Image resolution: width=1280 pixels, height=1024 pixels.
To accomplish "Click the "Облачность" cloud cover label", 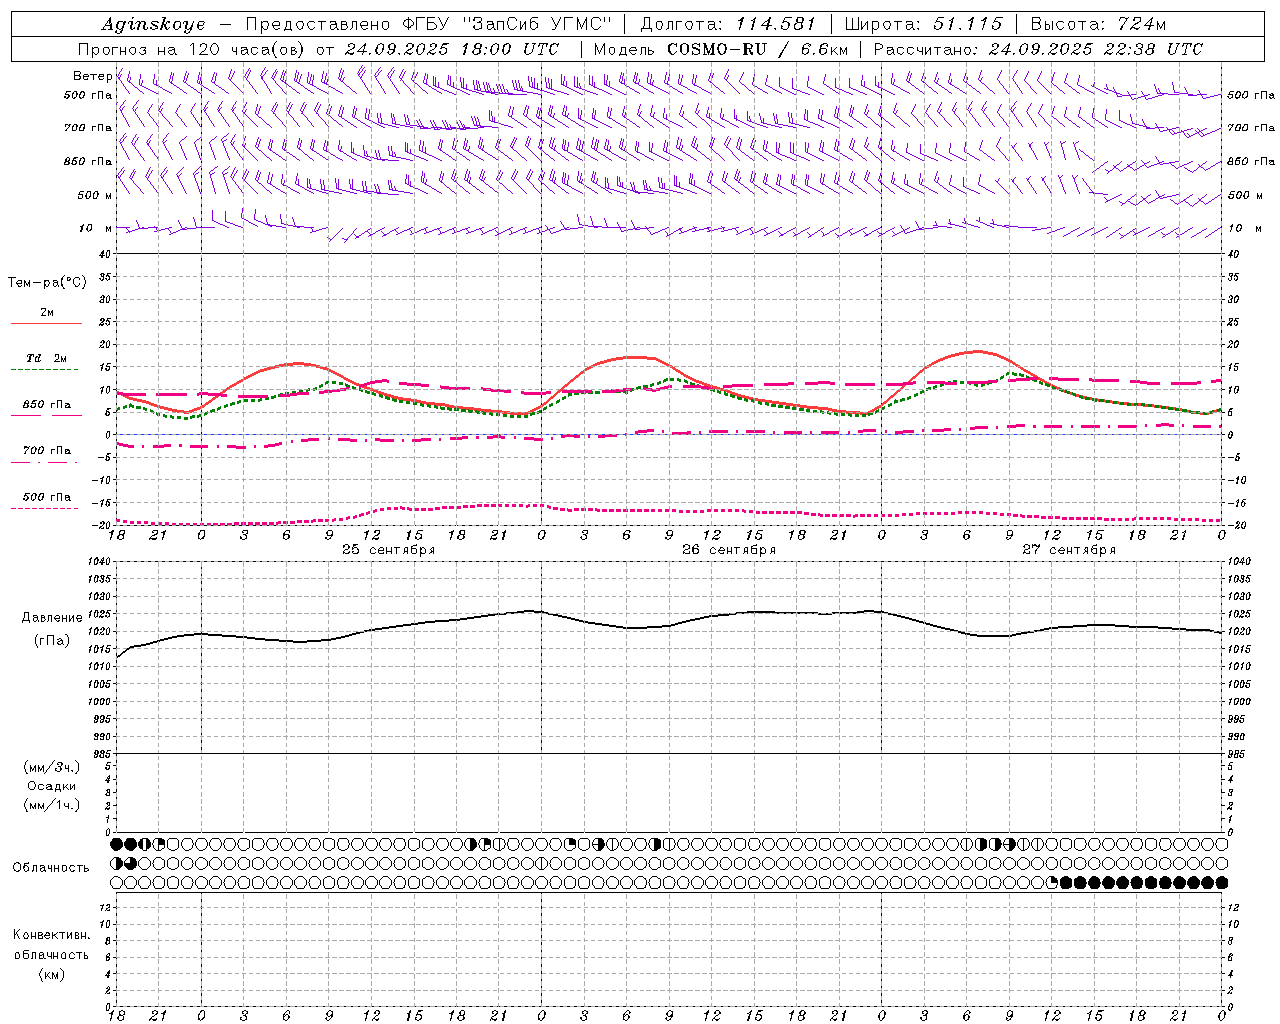I will (51, 868).
